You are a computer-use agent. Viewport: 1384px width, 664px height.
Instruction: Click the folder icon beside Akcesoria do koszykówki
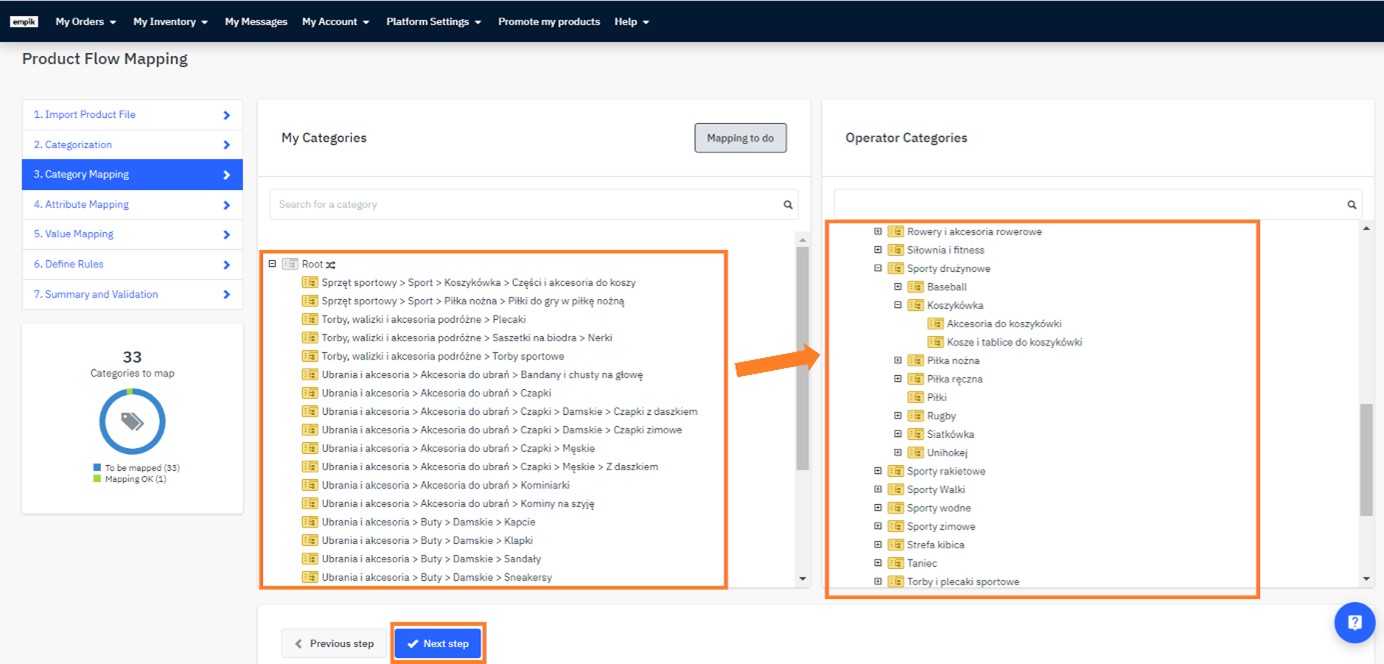coord(935,324)
